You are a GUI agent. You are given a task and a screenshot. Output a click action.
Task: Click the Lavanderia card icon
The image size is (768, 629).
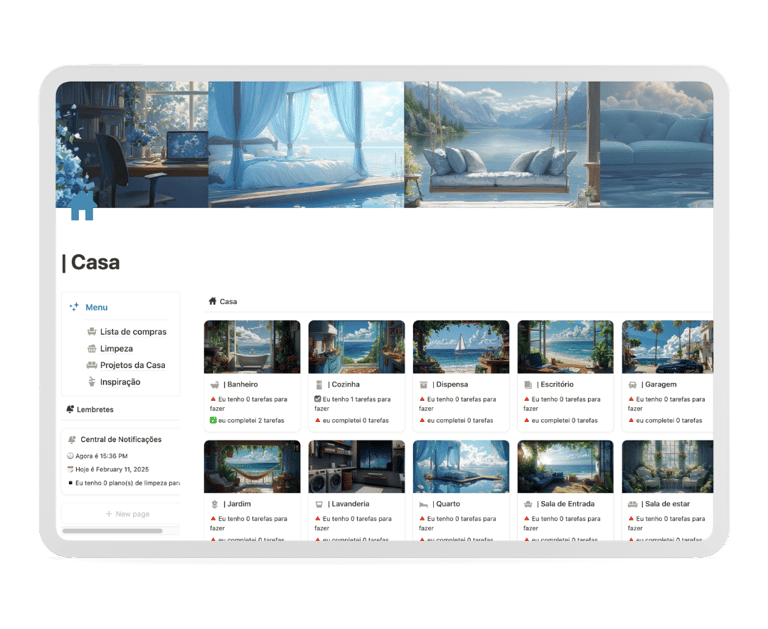point(319,504)
